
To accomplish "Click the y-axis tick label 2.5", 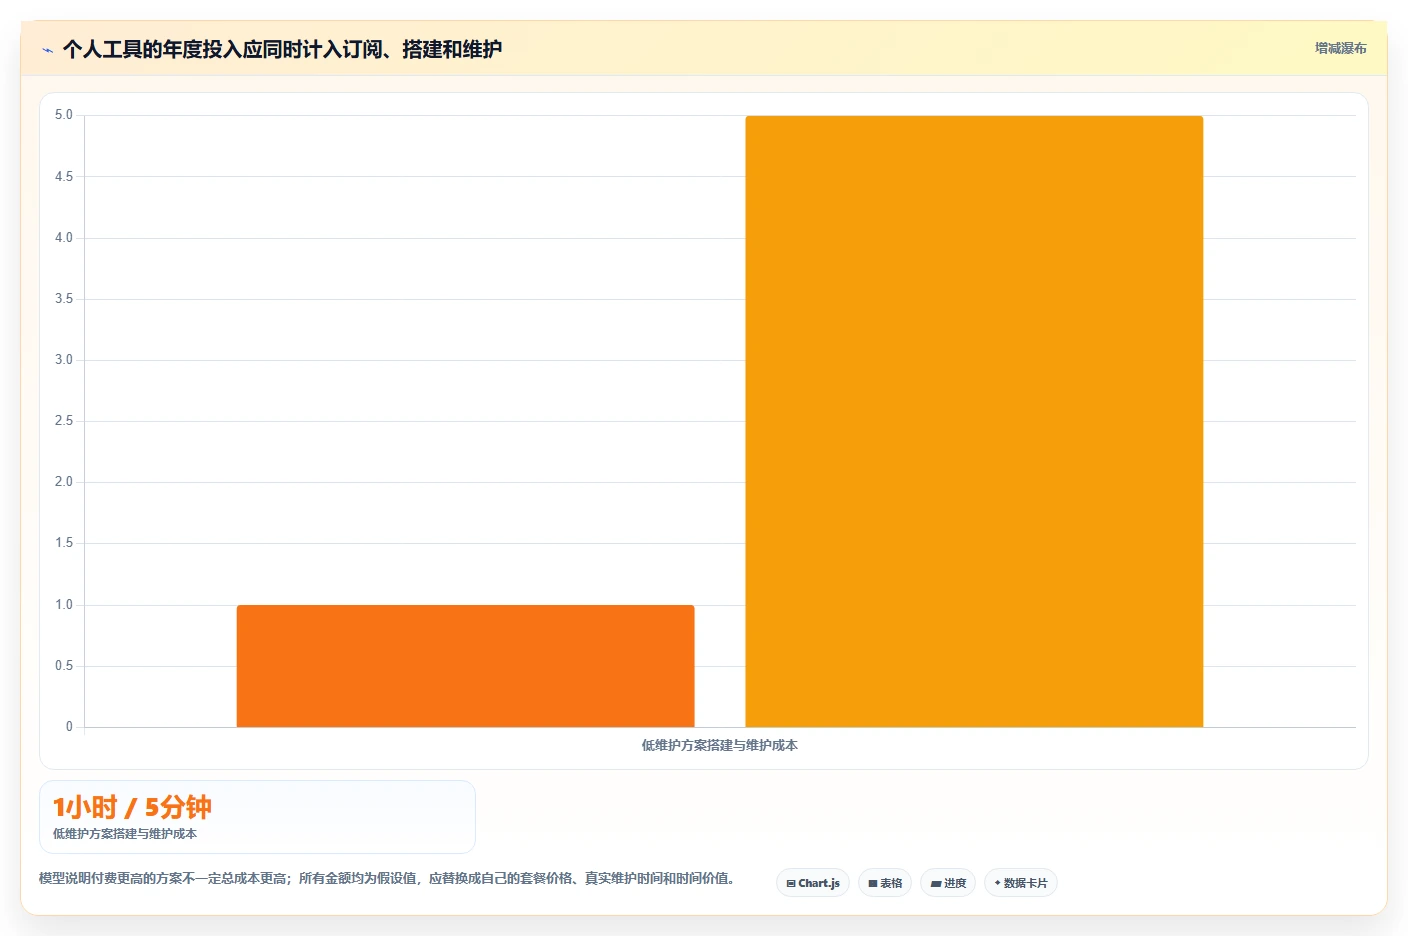I will click(x=64, y=421).
